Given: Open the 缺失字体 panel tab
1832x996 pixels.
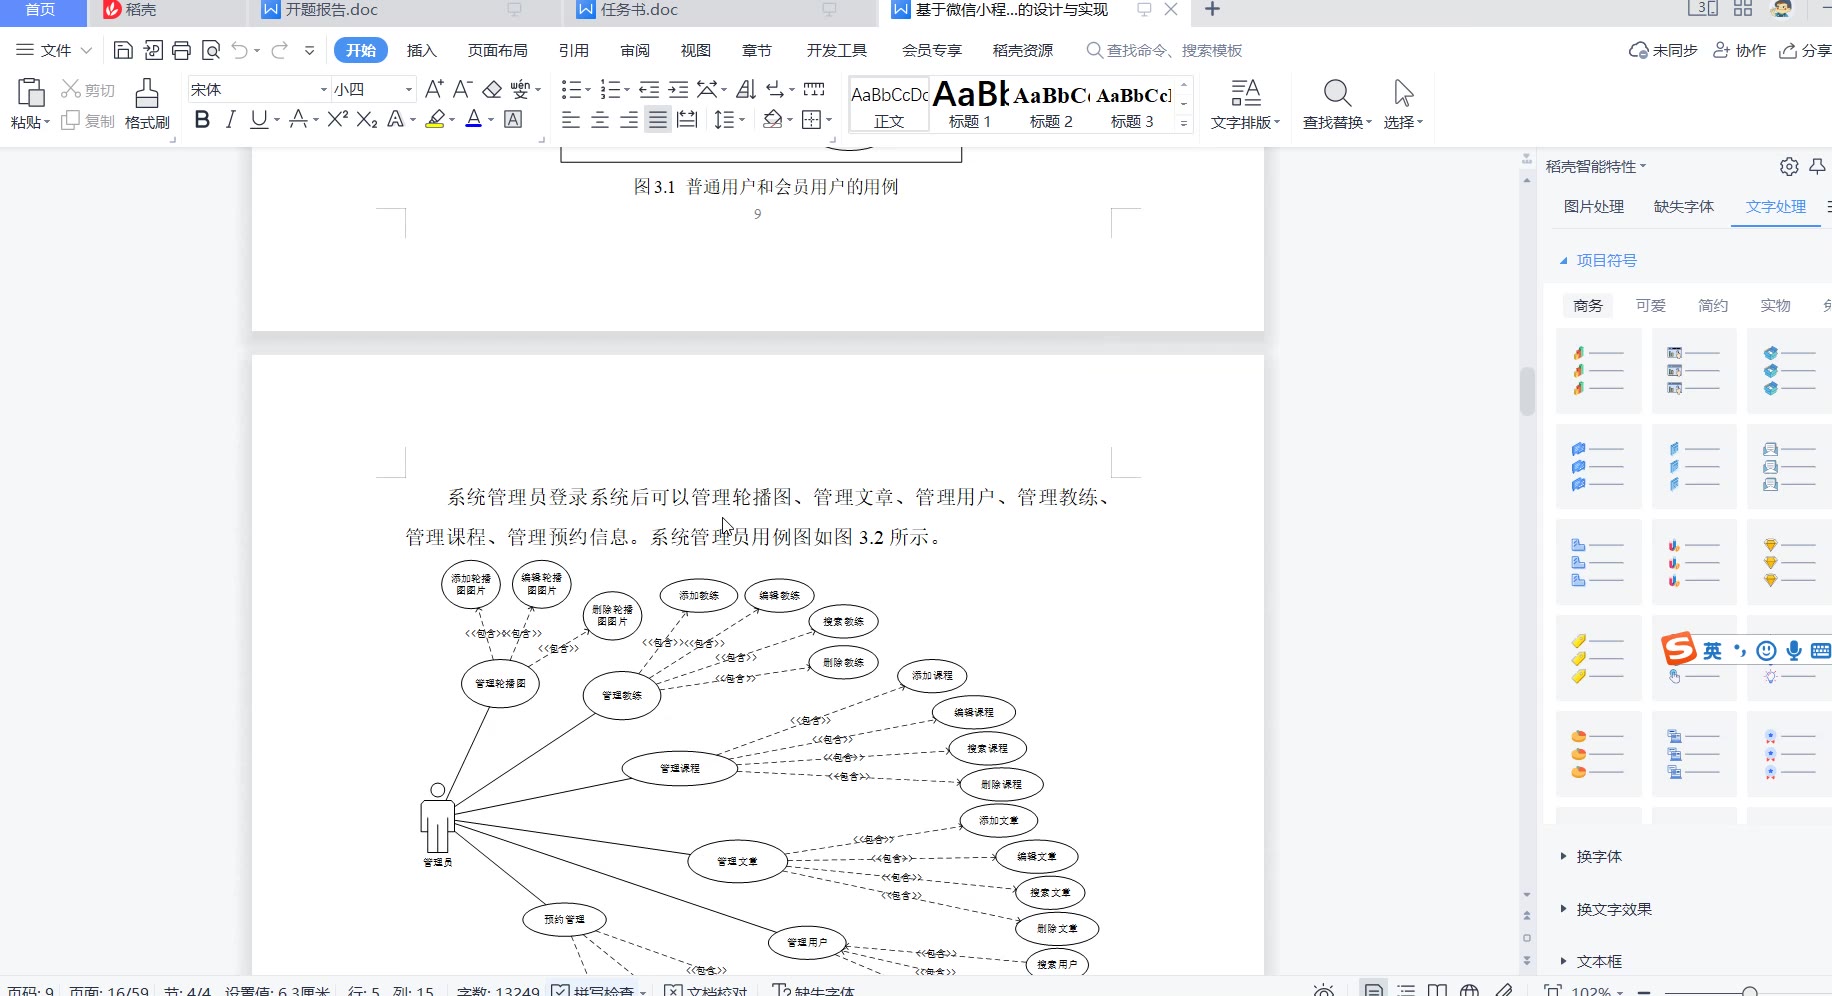Looking at the screenshot, I should (1684, 207).
